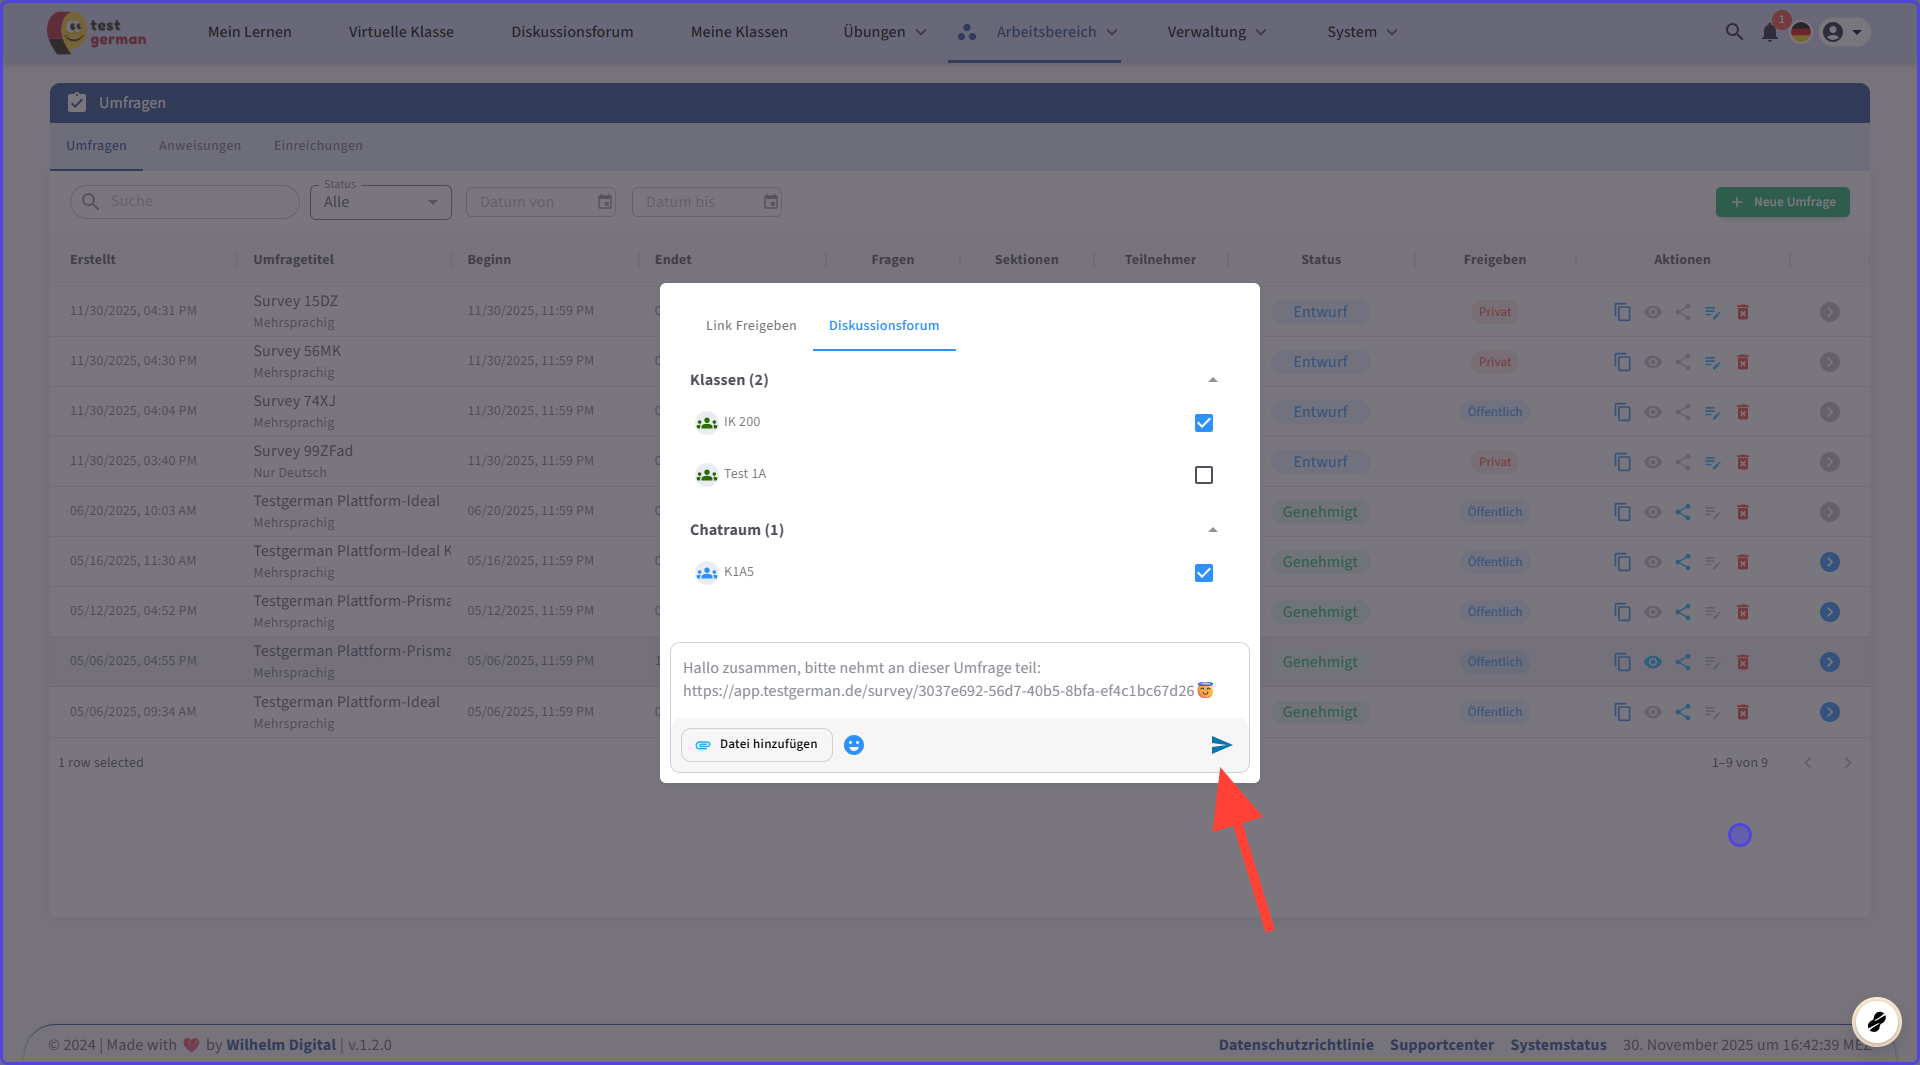Copy Survey 56MK with duplicate icon
1920x1065 pixels.
tap(1622, 362)
